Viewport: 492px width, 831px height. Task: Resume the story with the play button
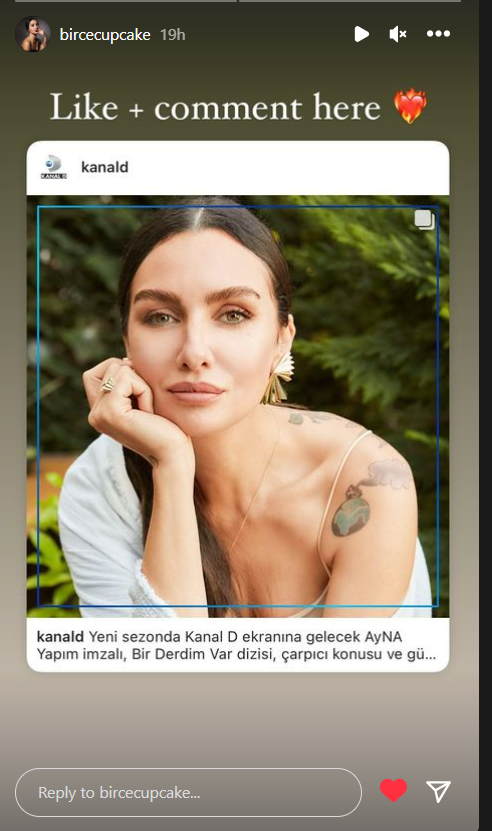tap(362, 34)
